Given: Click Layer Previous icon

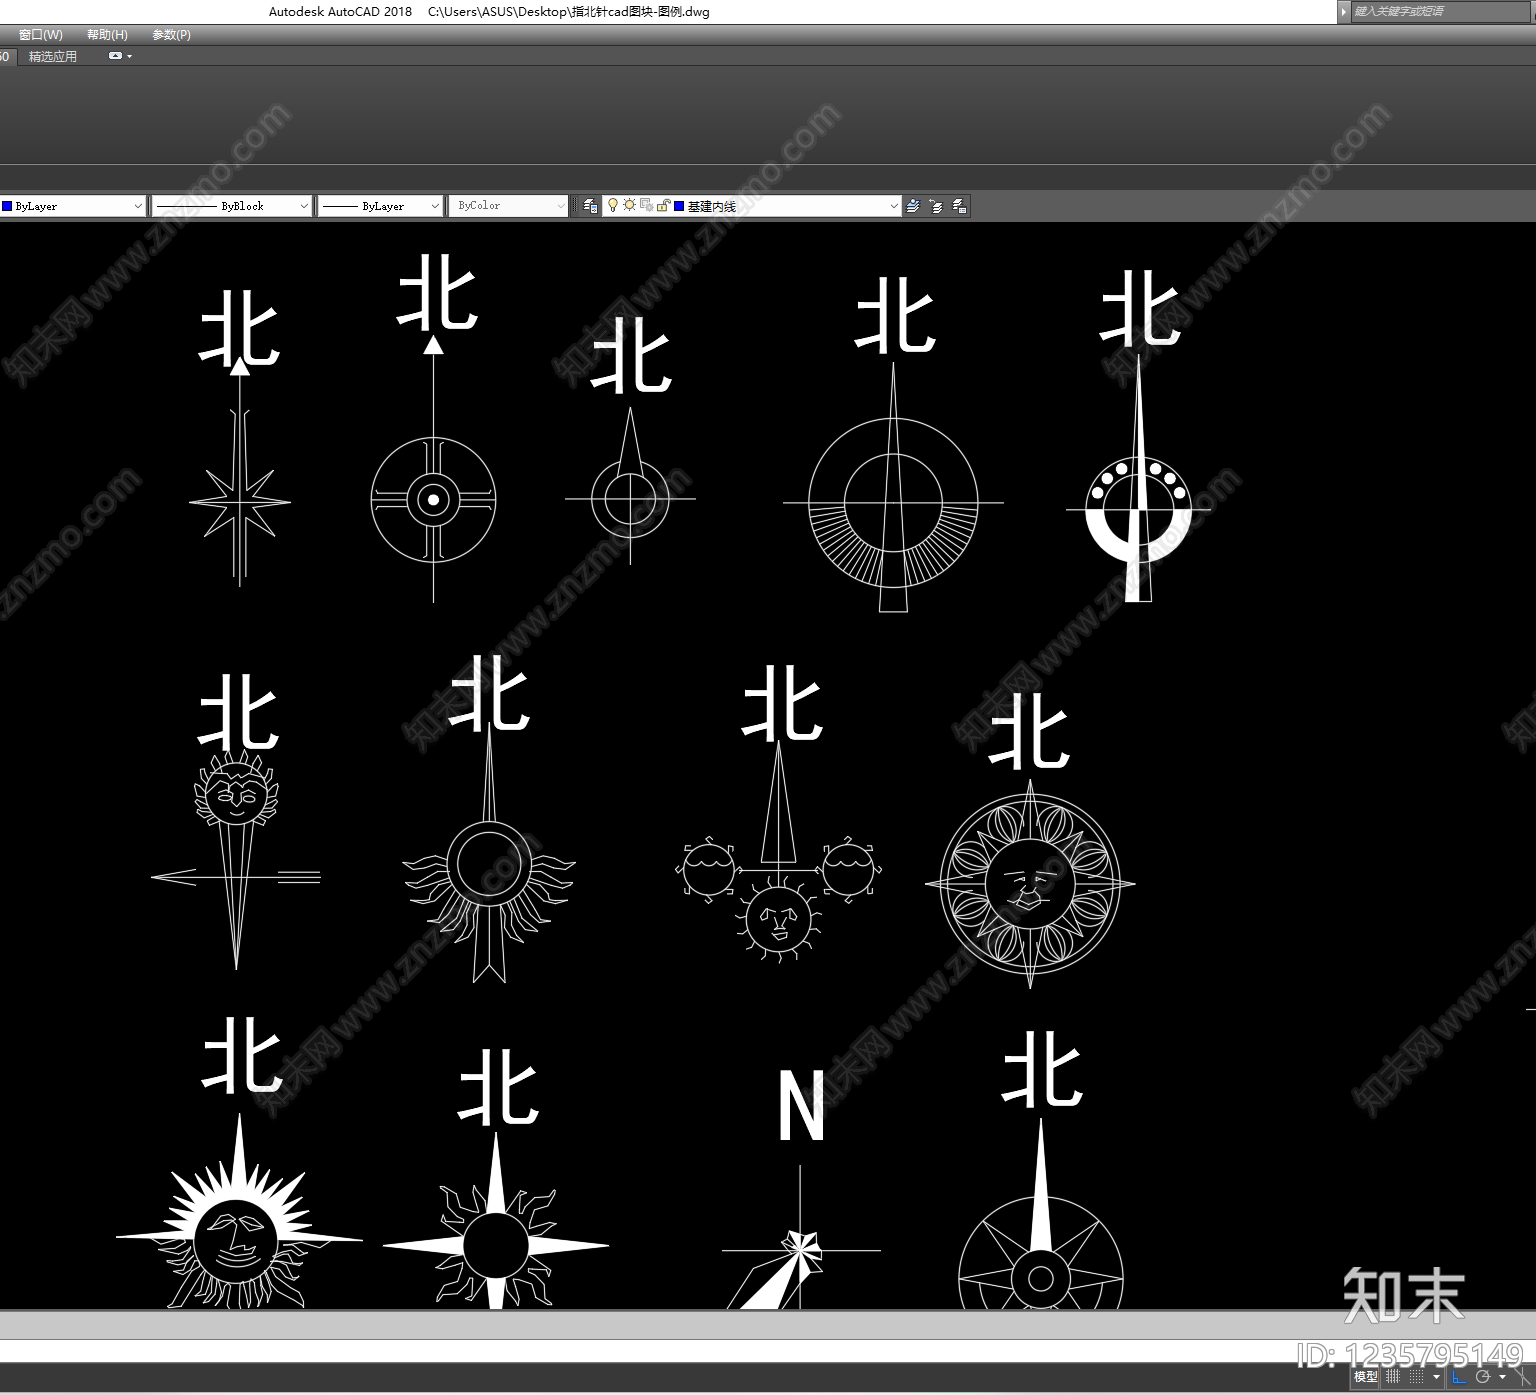Looking at the screenshot, I should coord(936,206).
